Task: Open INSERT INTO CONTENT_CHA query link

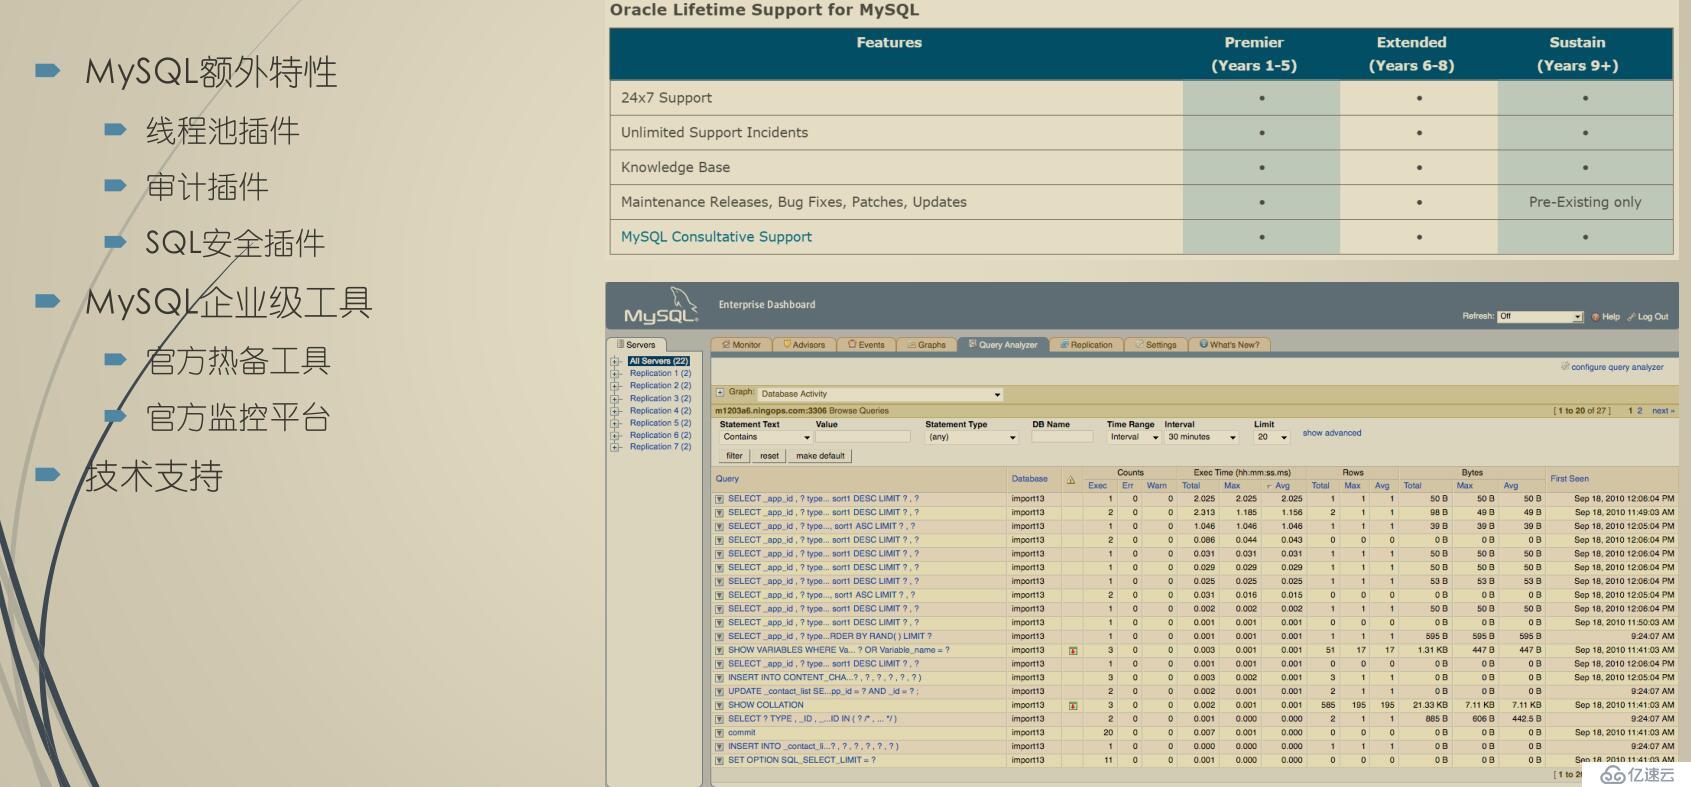Action: pos(825,678)
